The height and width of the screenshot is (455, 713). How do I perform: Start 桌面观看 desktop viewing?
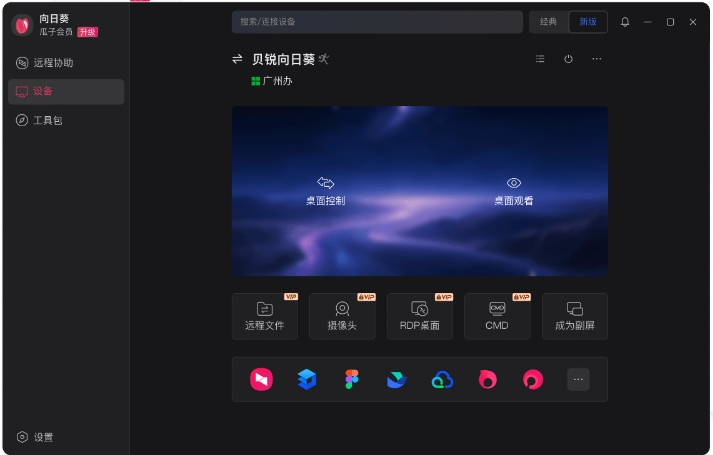click(x=514, y=191)
